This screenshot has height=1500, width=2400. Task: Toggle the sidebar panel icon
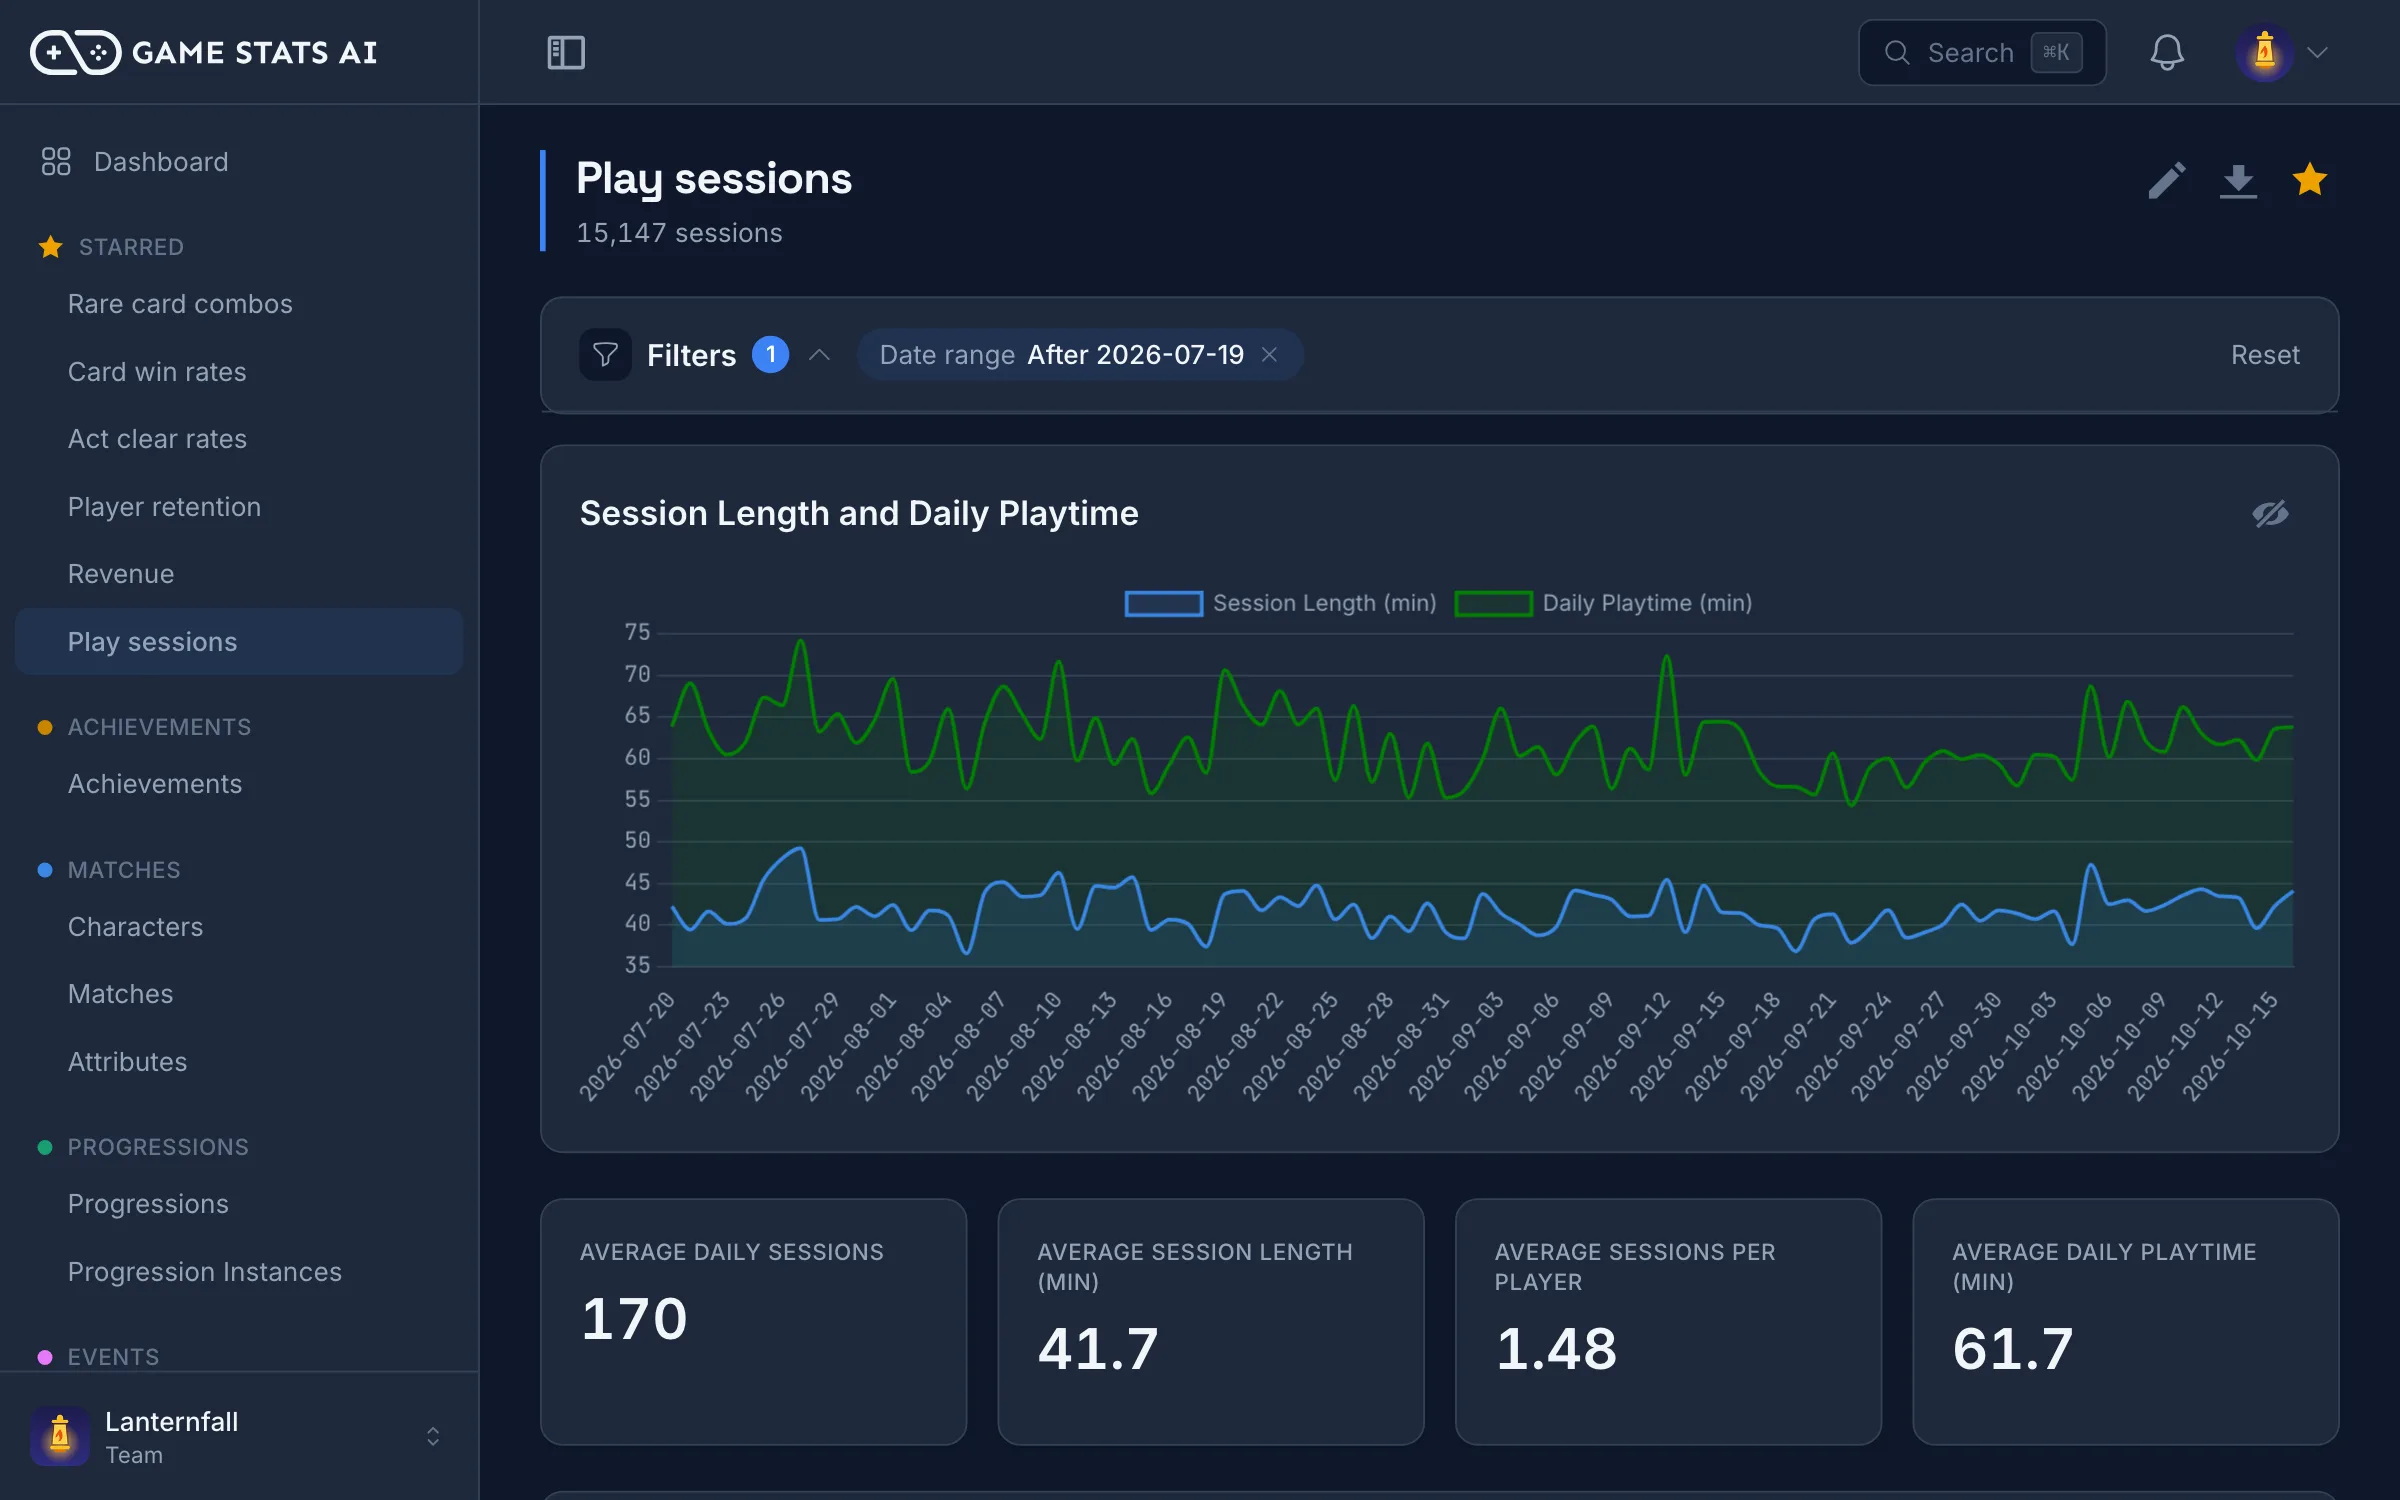click(566, 52)
